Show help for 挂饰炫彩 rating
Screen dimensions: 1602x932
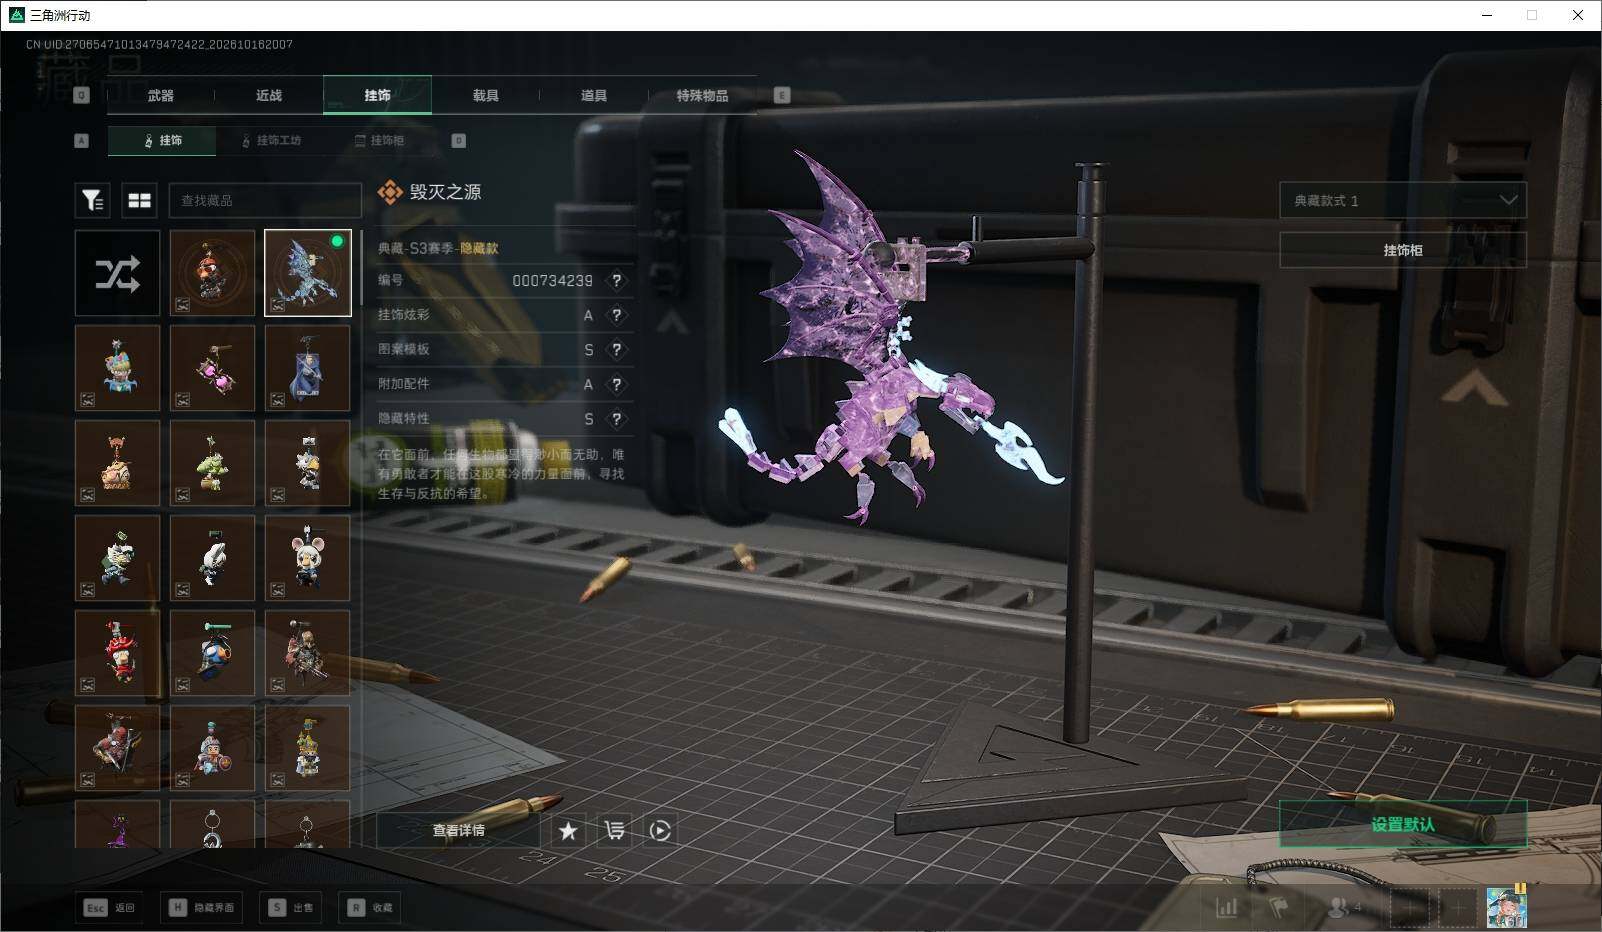click(x=617, y=315)
